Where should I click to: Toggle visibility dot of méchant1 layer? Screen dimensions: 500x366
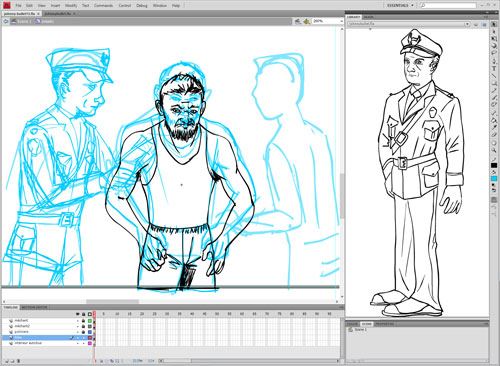coord(77,321)
